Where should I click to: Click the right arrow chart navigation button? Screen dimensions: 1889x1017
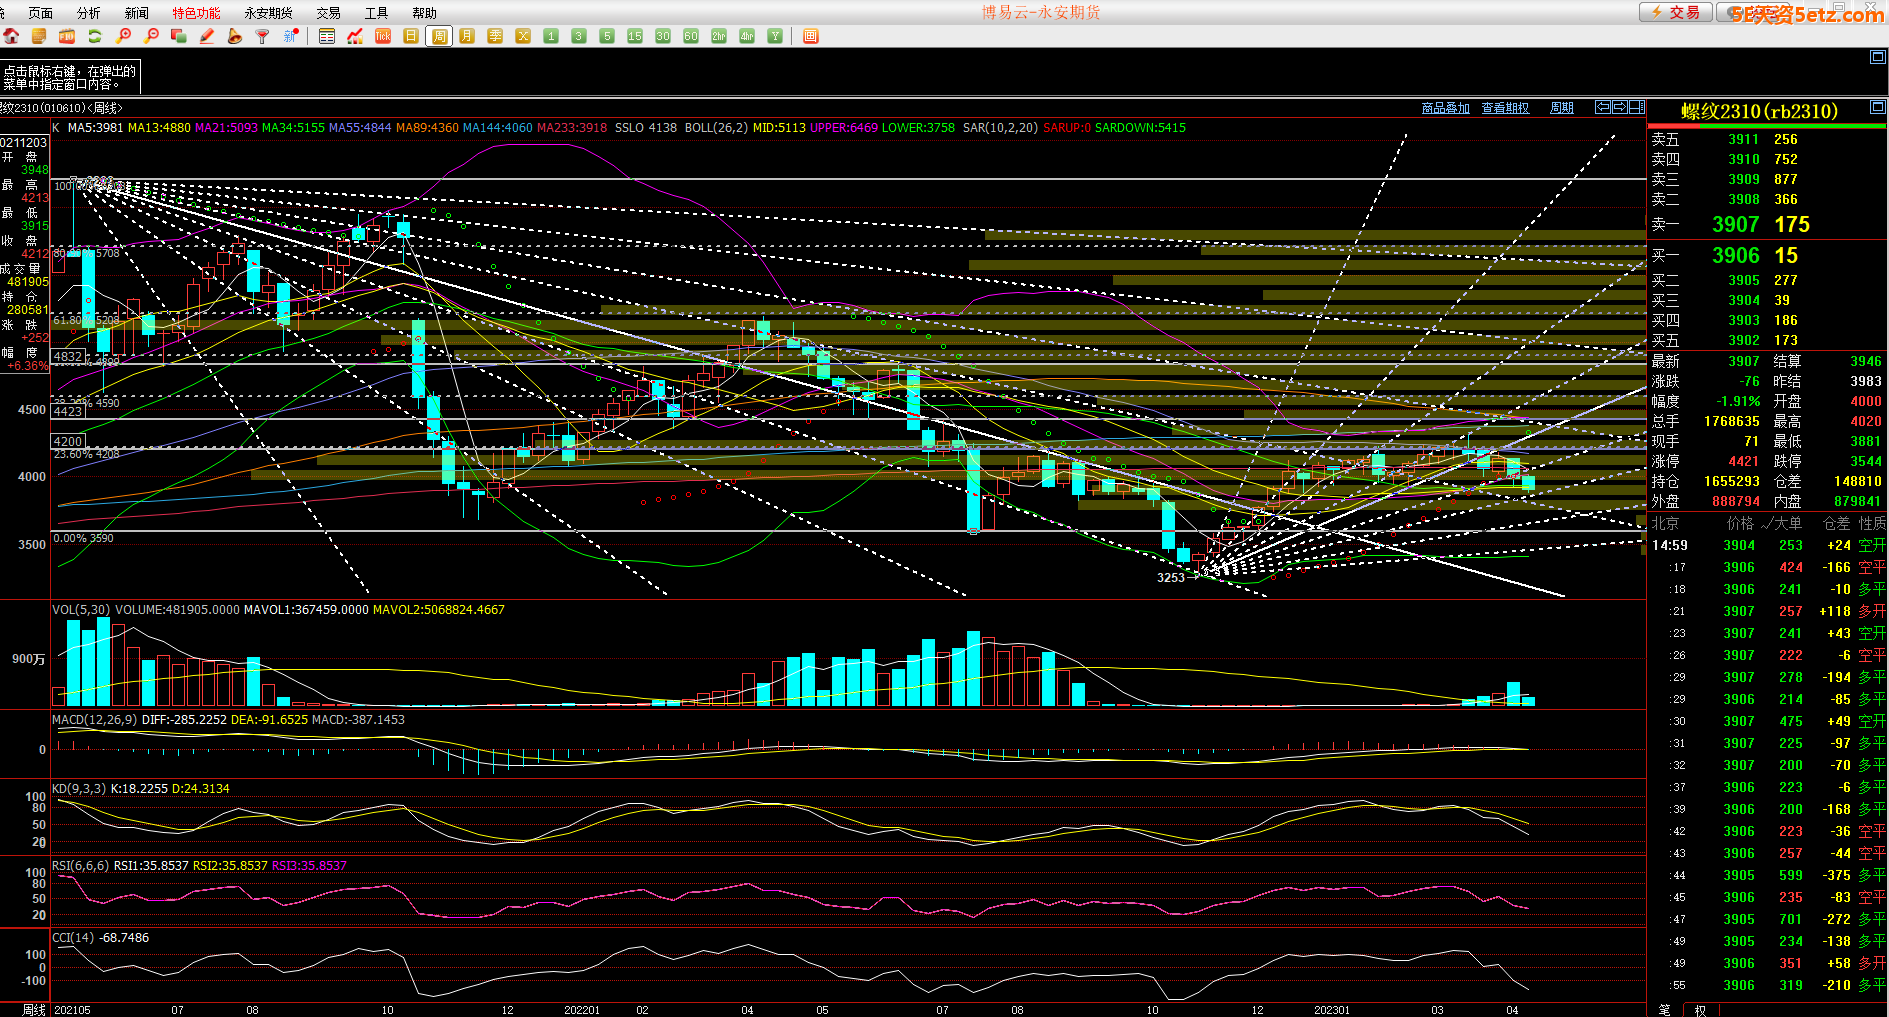pyautogui.click(x=1620, y=107)
